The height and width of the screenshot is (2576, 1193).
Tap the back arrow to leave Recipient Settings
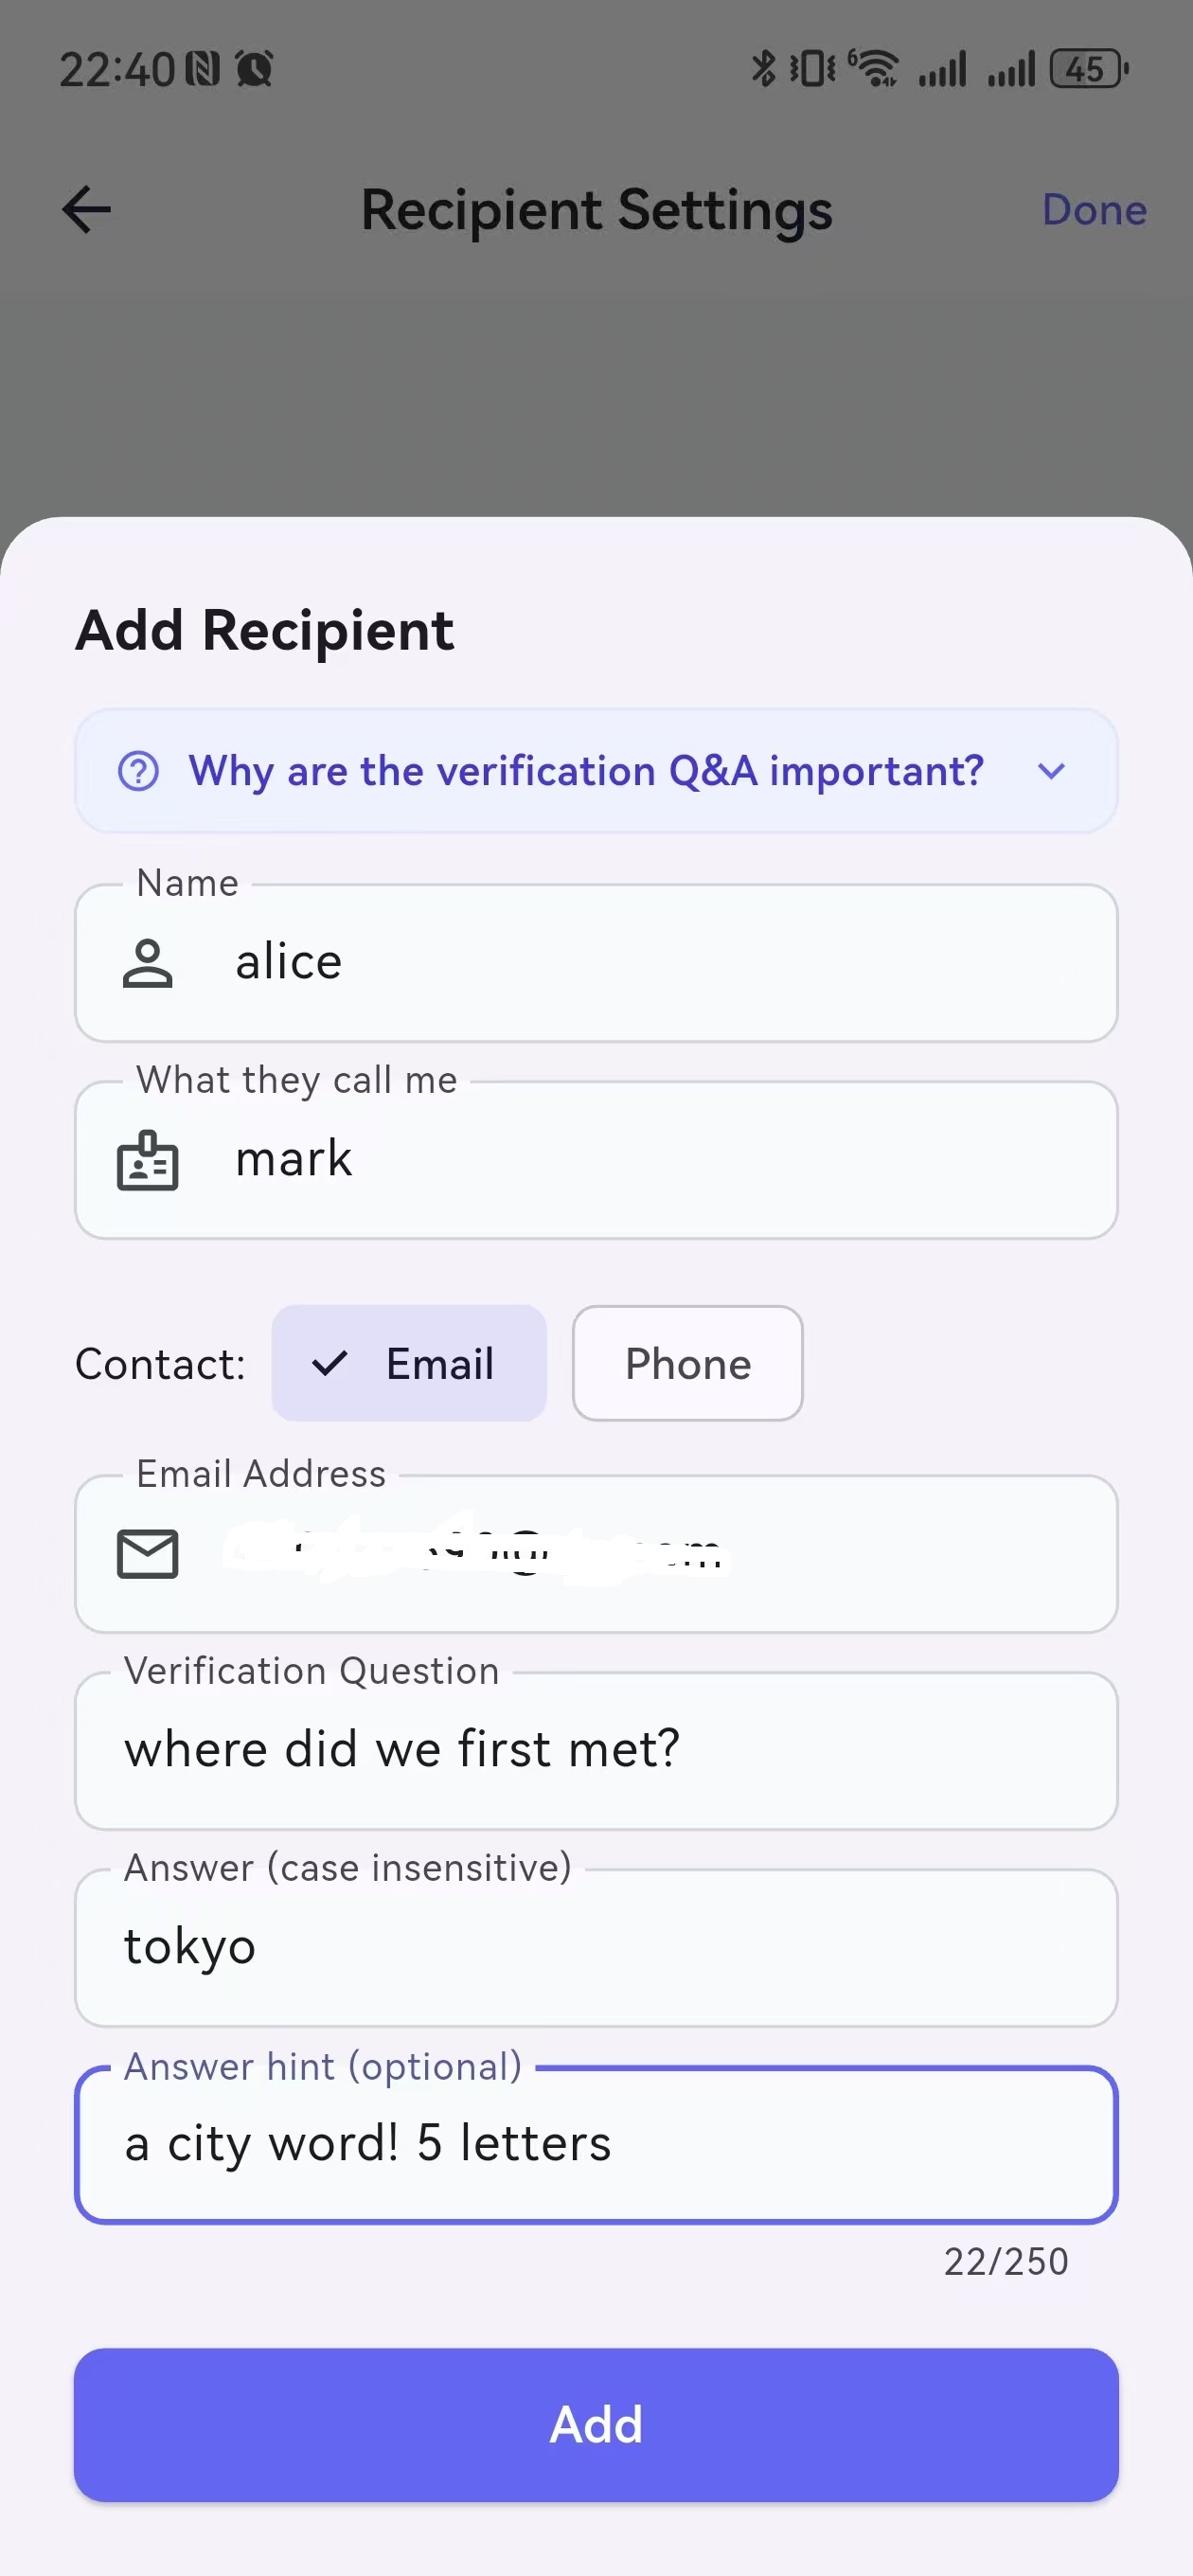point(85,210)
